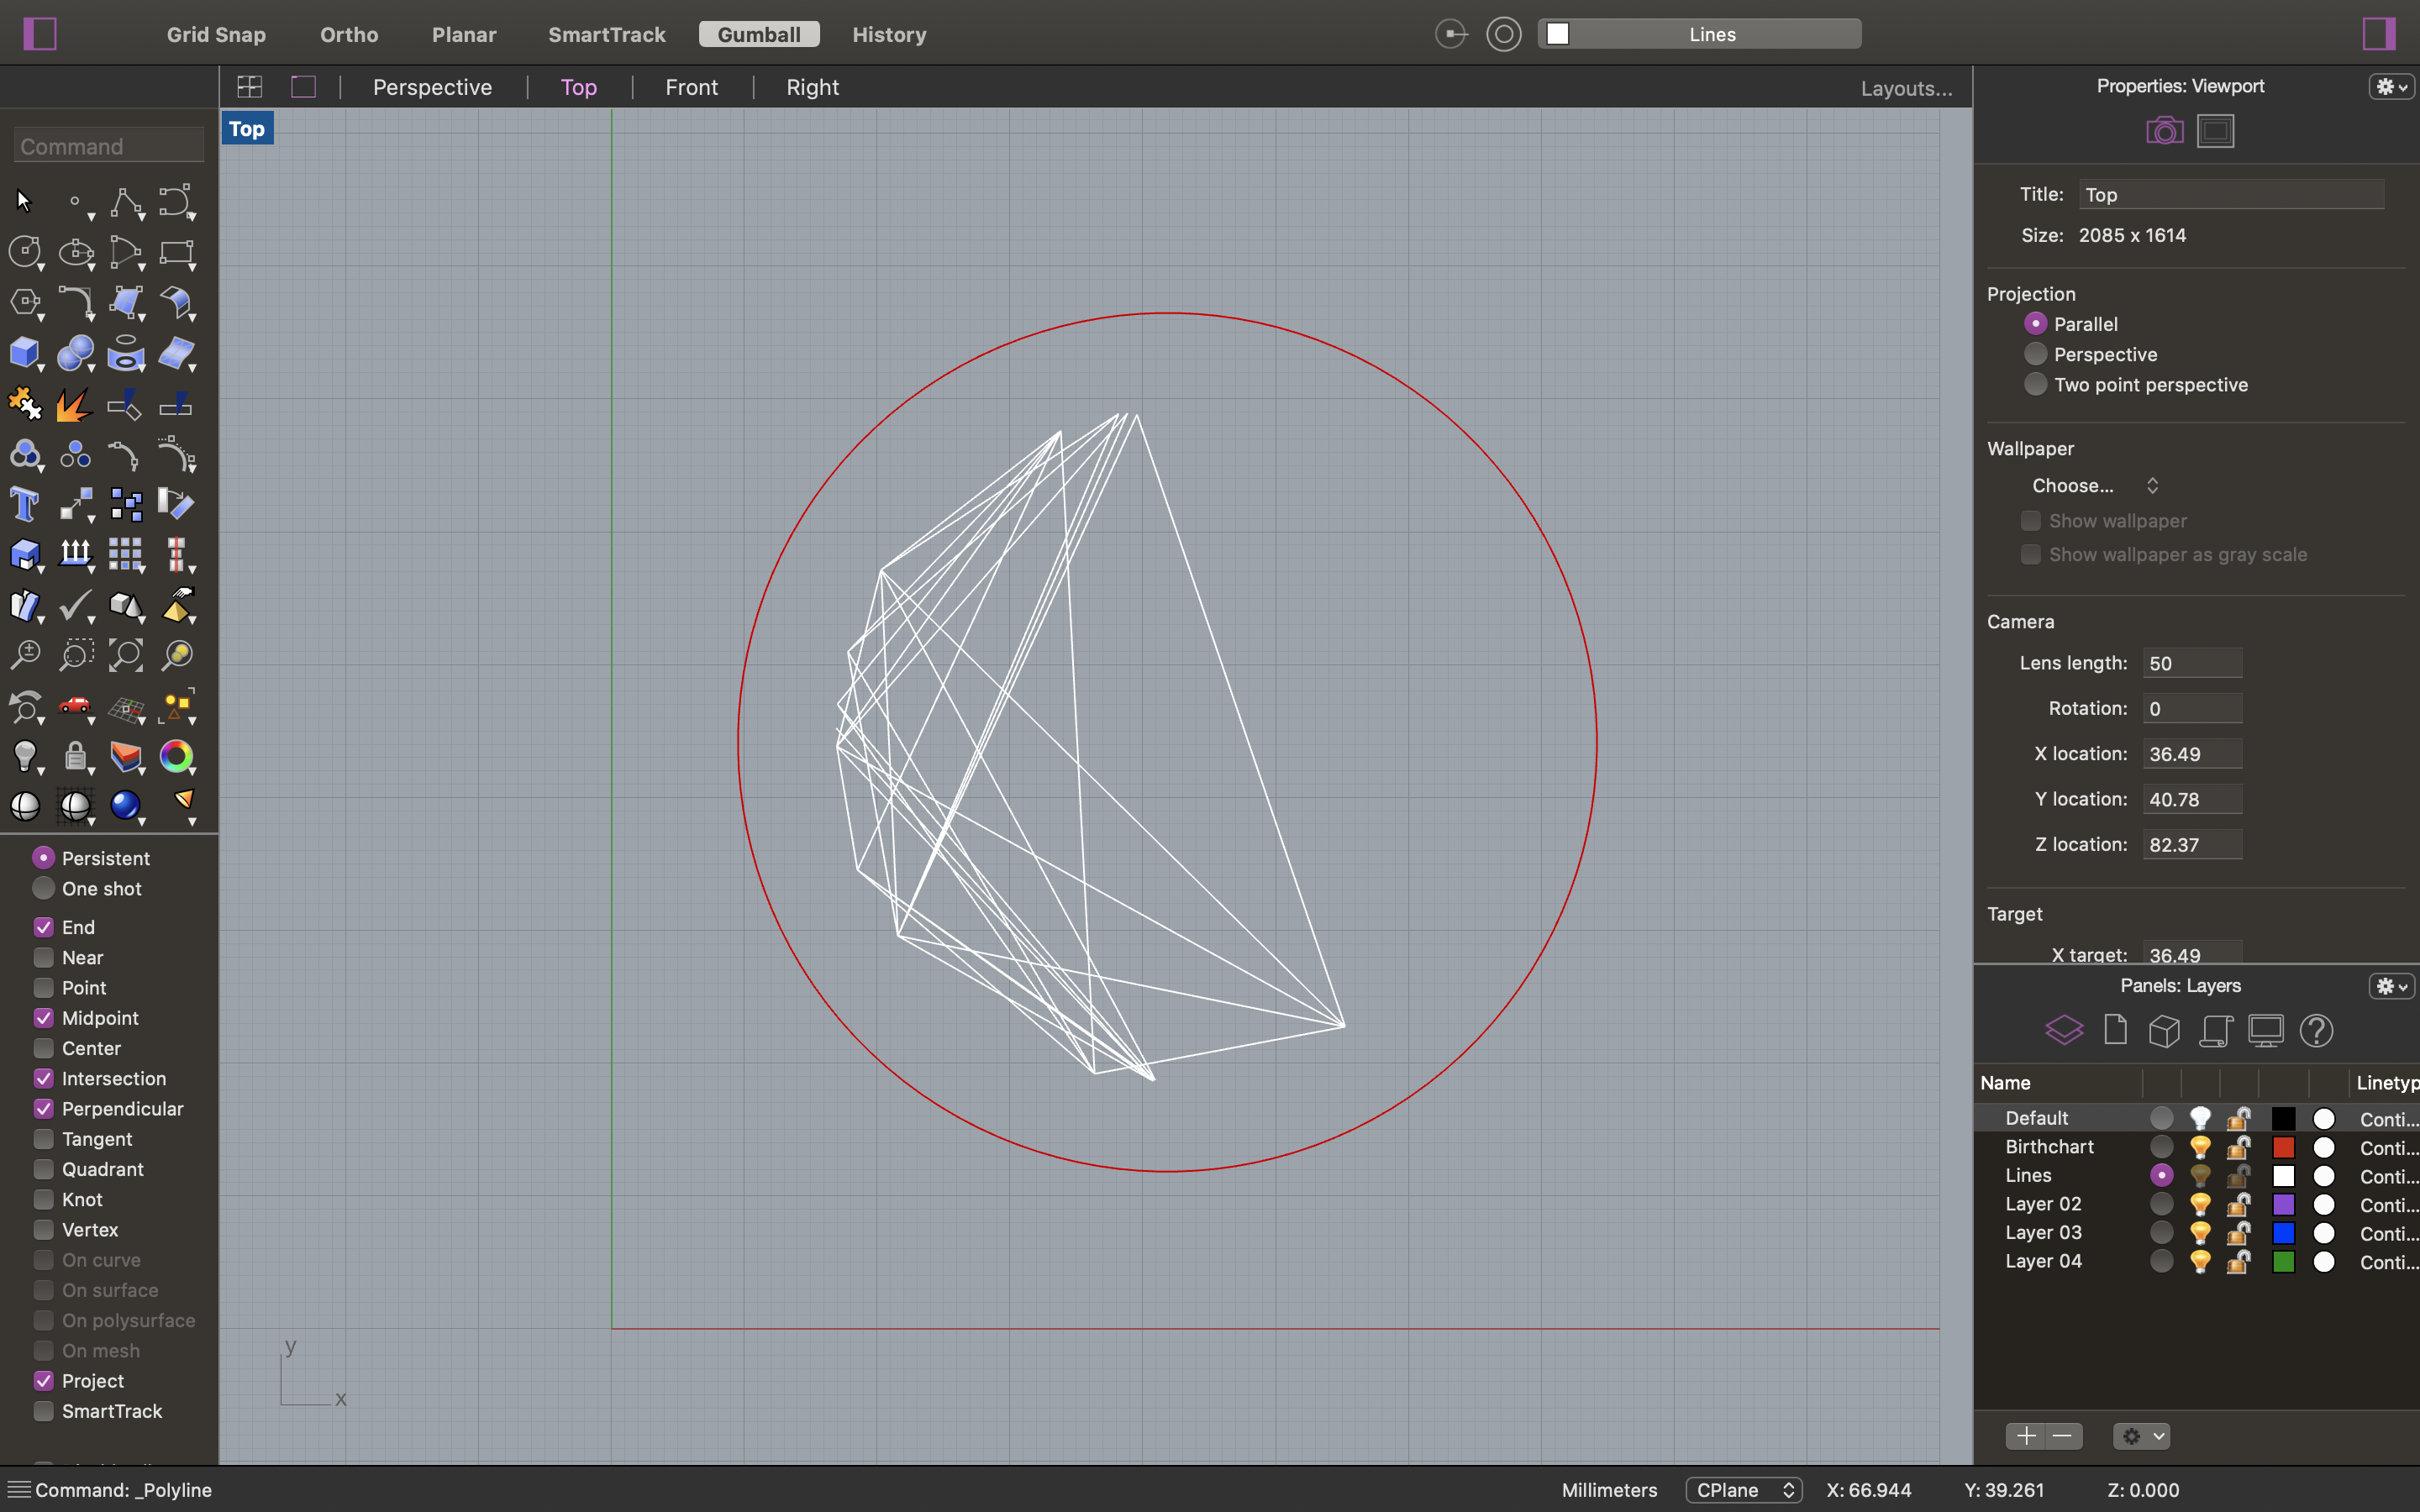Image resolution: width=2420 pixels, height=1512 pixels.
Task: Expand Polyline tool flyout arrow
Action: tap(142, 217)
